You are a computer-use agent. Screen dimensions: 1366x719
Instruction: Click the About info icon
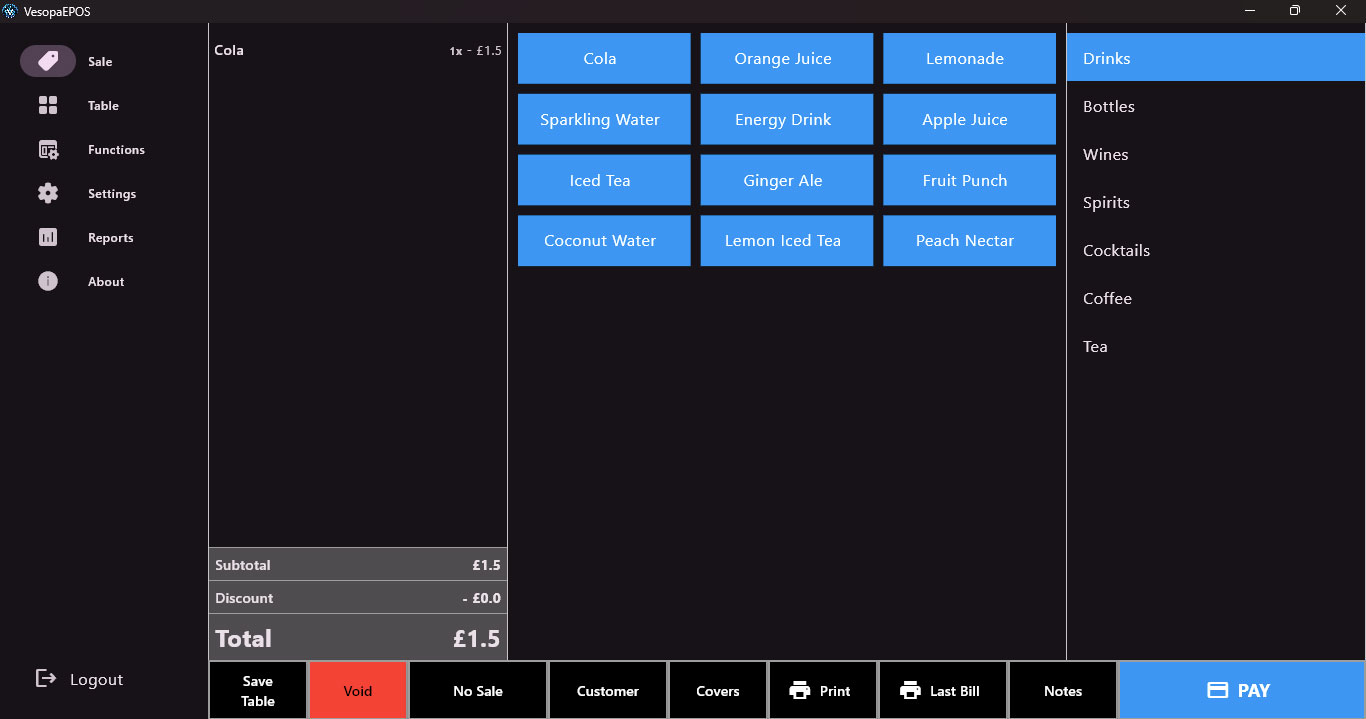pos(48,281)
